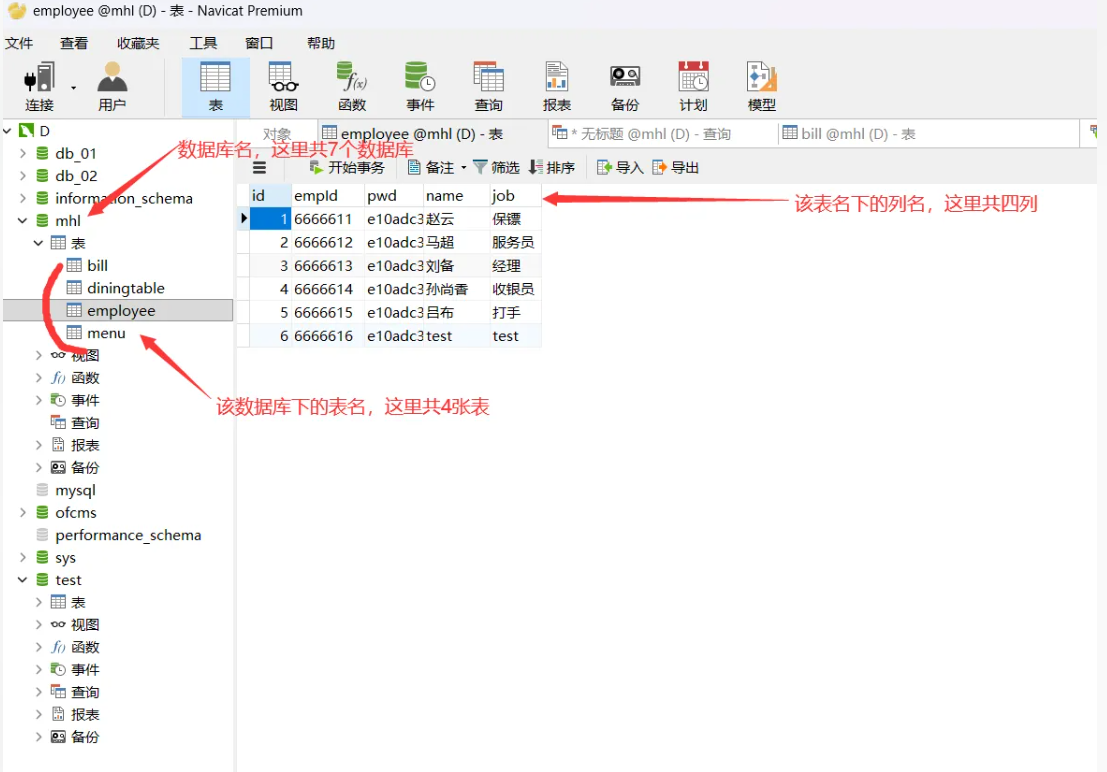Screen dimensions: 1107x772
Task: Open the 计划 (Schedule) toolbar icon
Action: [x=692, y=85]
